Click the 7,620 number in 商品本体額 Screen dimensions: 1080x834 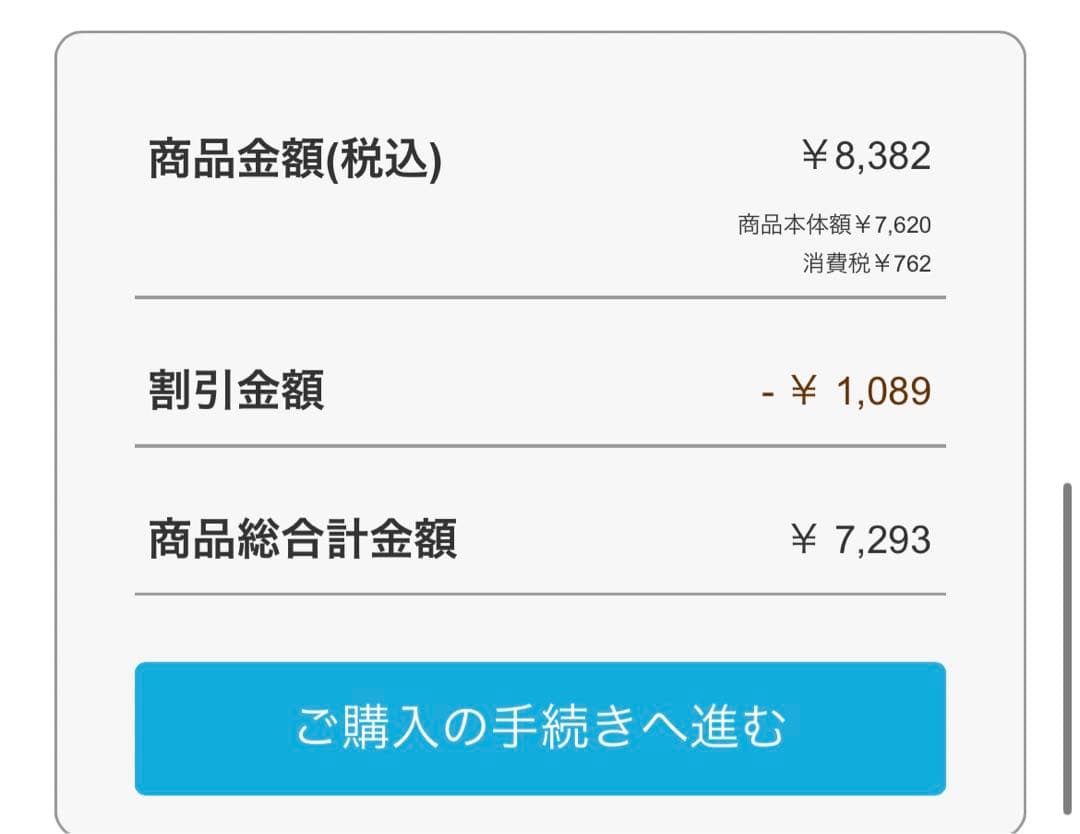point(903,224)
